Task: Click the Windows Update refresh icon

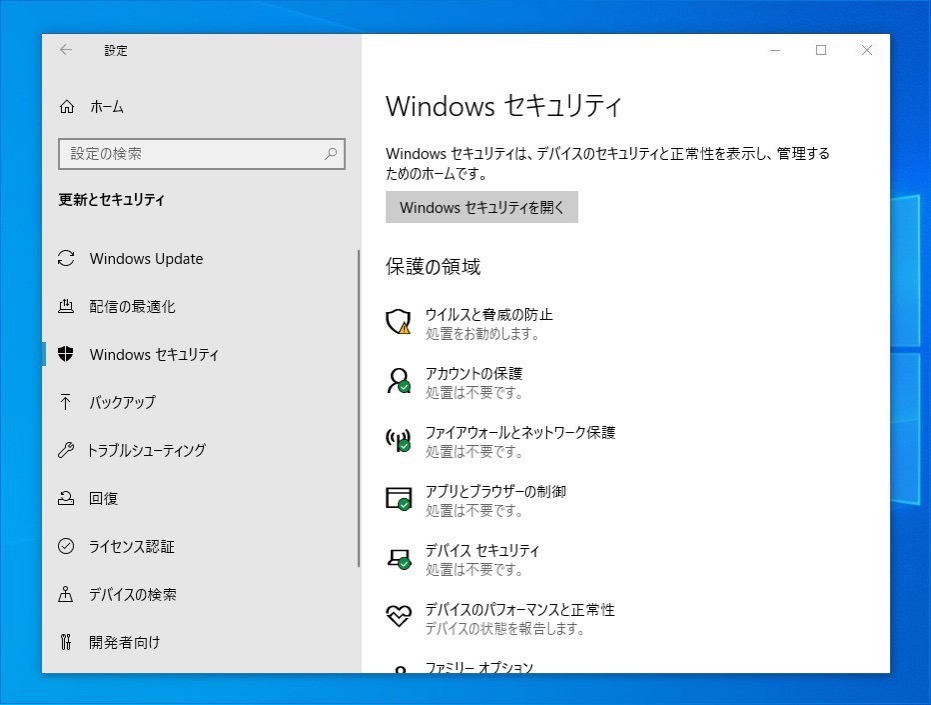Action: [x=66, y=258]
